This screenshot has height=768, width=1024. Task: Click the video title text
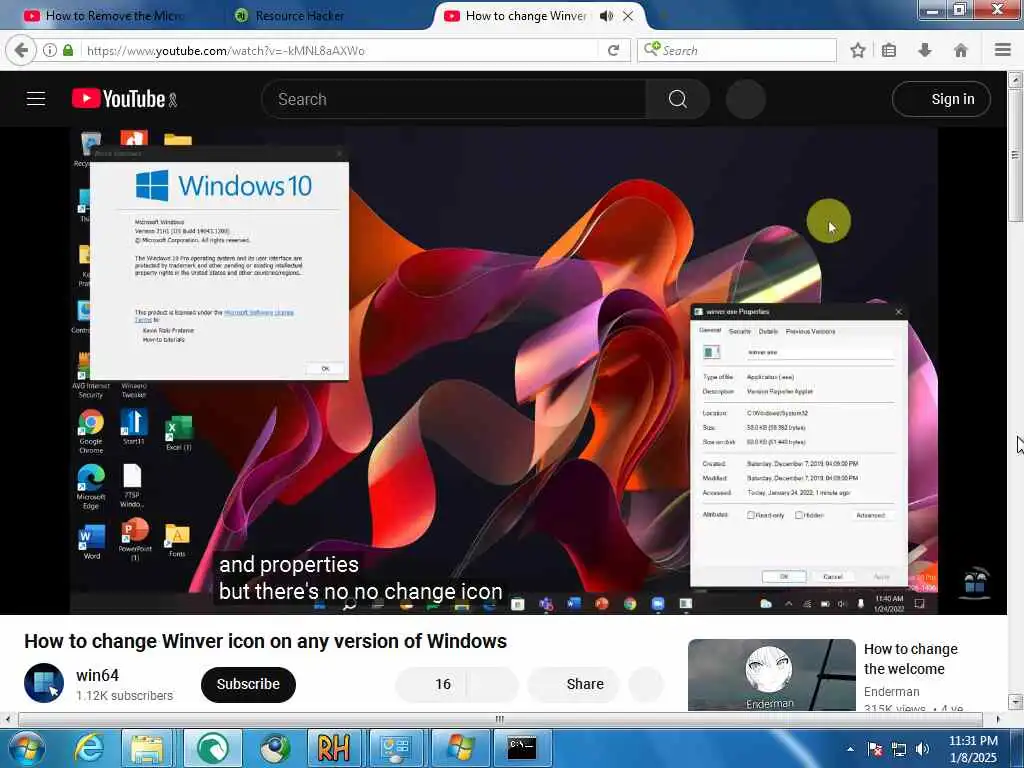[265, 641]
